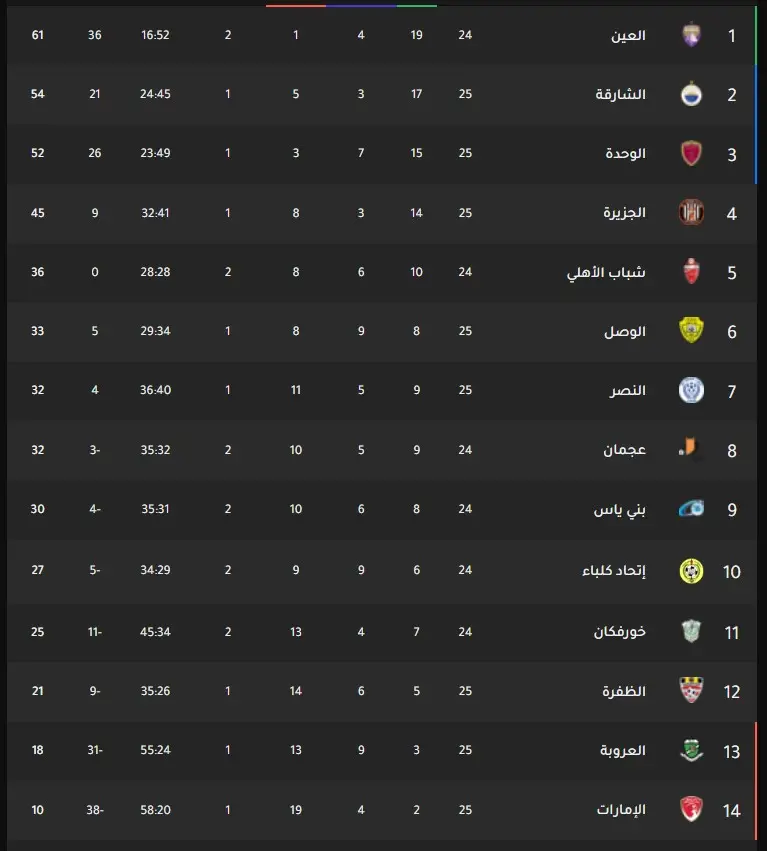The height and width of the screenshot is (851, 767).
Task: Click the Al Ain club crest icon
Action: tap(691, 35)
